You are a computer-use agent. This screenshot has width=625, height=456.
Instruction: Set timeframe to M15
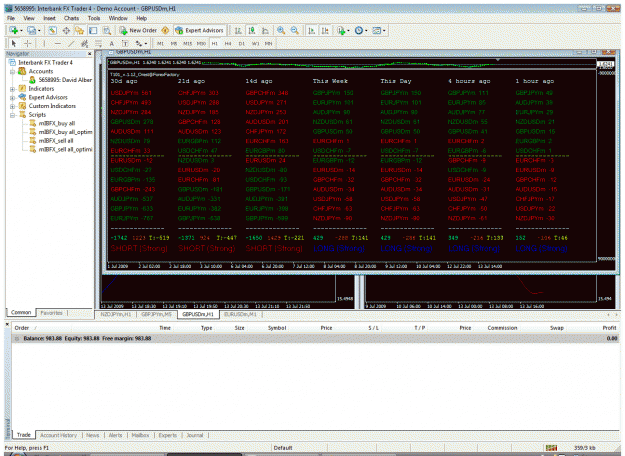tap(187, 43)
